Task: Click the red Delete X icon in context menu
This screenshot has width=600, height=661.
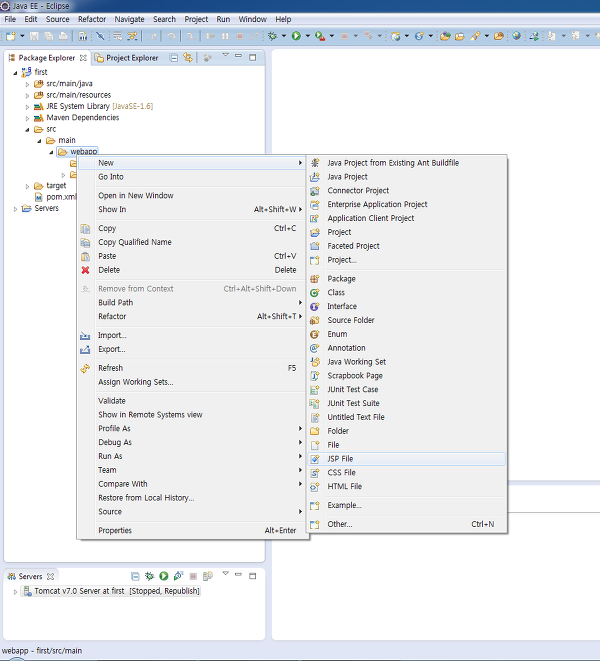Action: (85, 270)
